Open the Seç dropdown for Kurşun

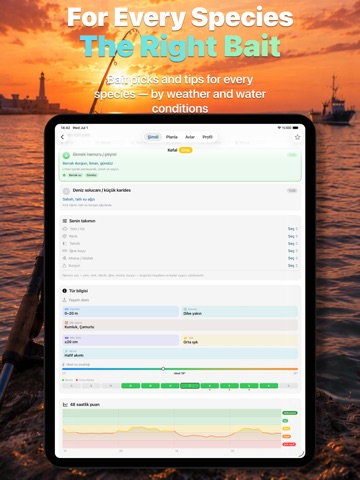pos(293,266)
